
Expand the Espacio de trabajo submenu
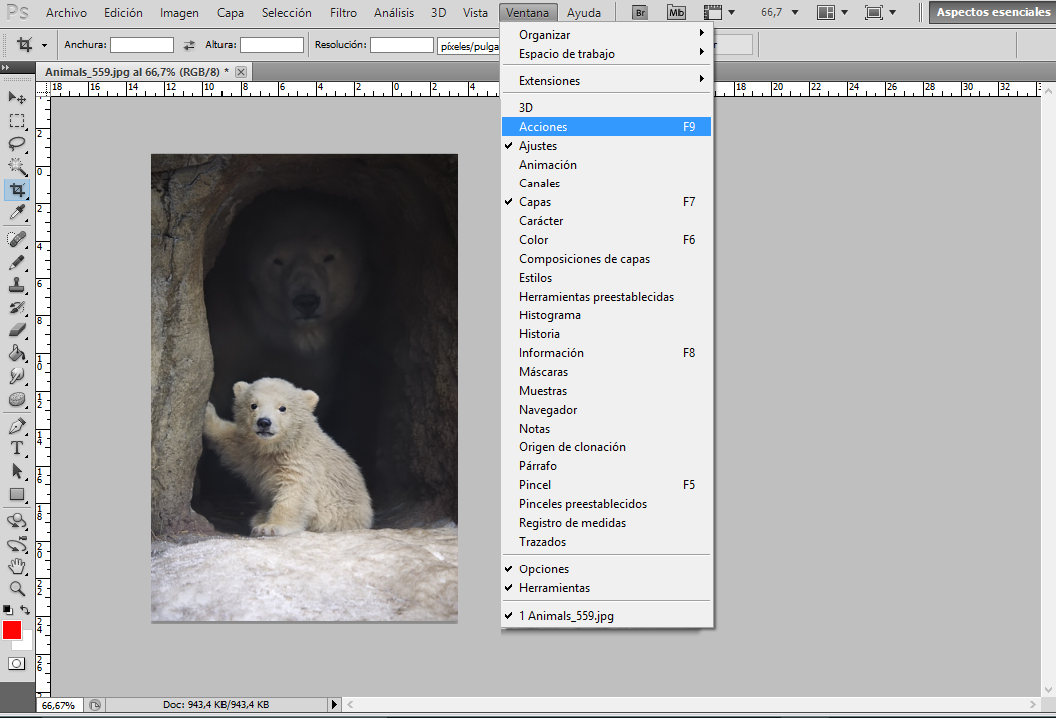click(606, 53)
